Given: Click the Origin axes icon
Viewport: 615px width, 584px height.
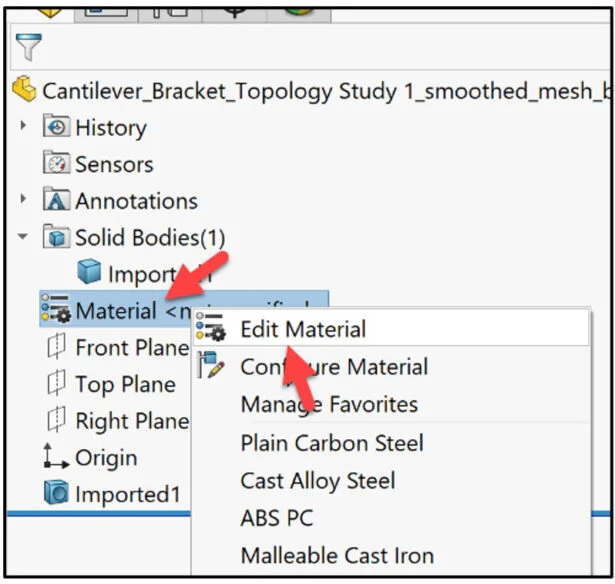Looking at the screenshot, I should 55,458.
